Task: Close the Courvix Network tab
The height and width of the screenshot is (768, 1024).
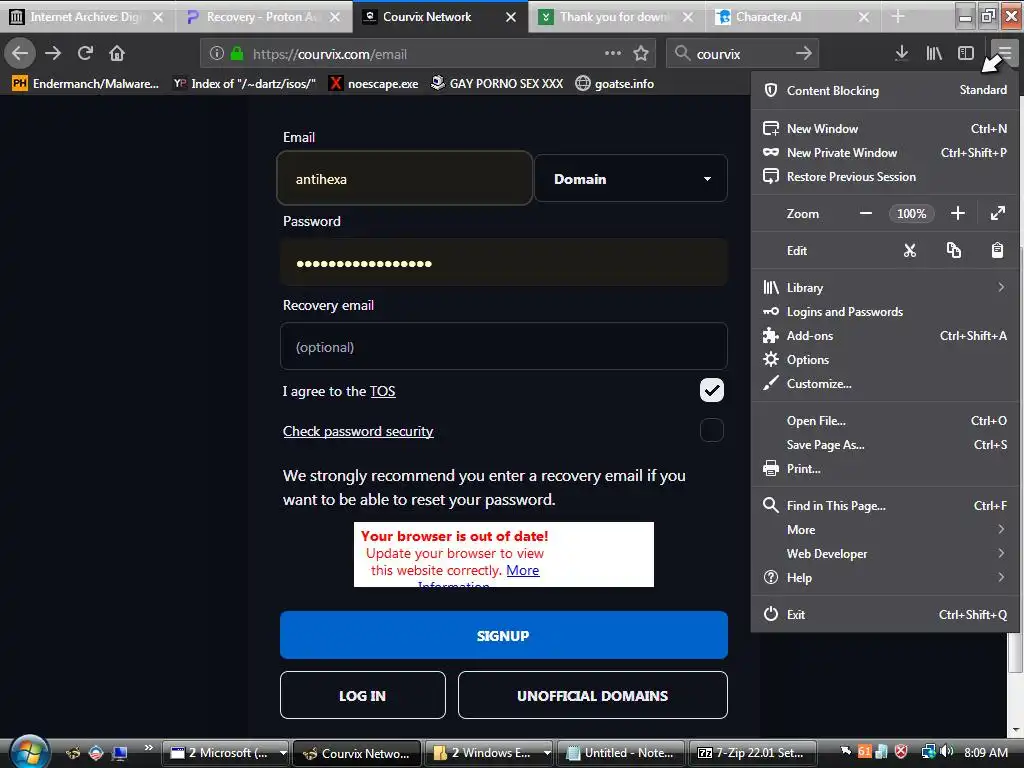Action: pyautogui.click(x=511, y=17)
